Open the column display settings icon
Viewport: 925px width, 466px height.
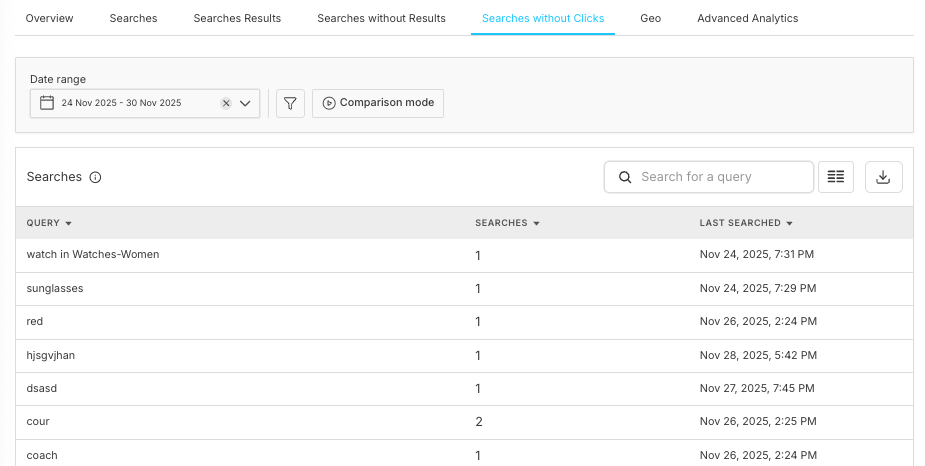click(x=836, y=177)
